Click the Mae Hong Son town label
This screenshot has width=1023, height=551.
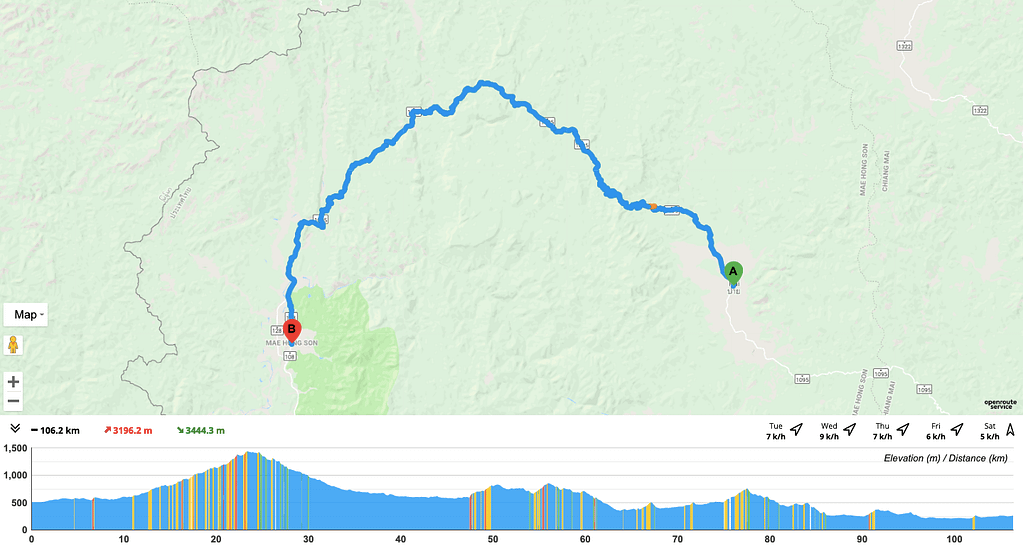pos(292,343)
